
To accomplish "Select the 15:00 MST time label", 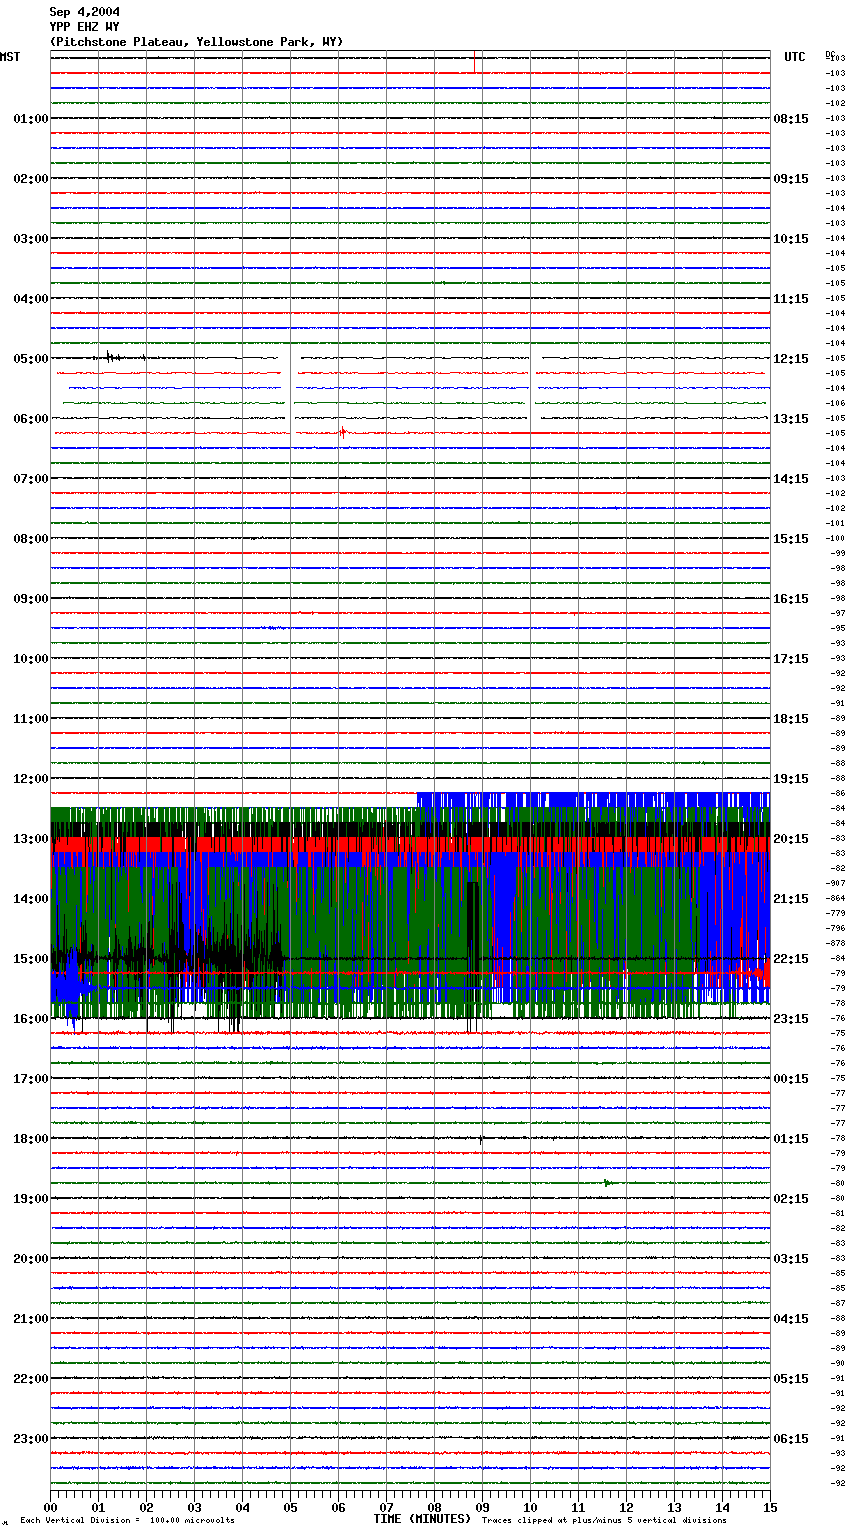I will click(31, 959).
